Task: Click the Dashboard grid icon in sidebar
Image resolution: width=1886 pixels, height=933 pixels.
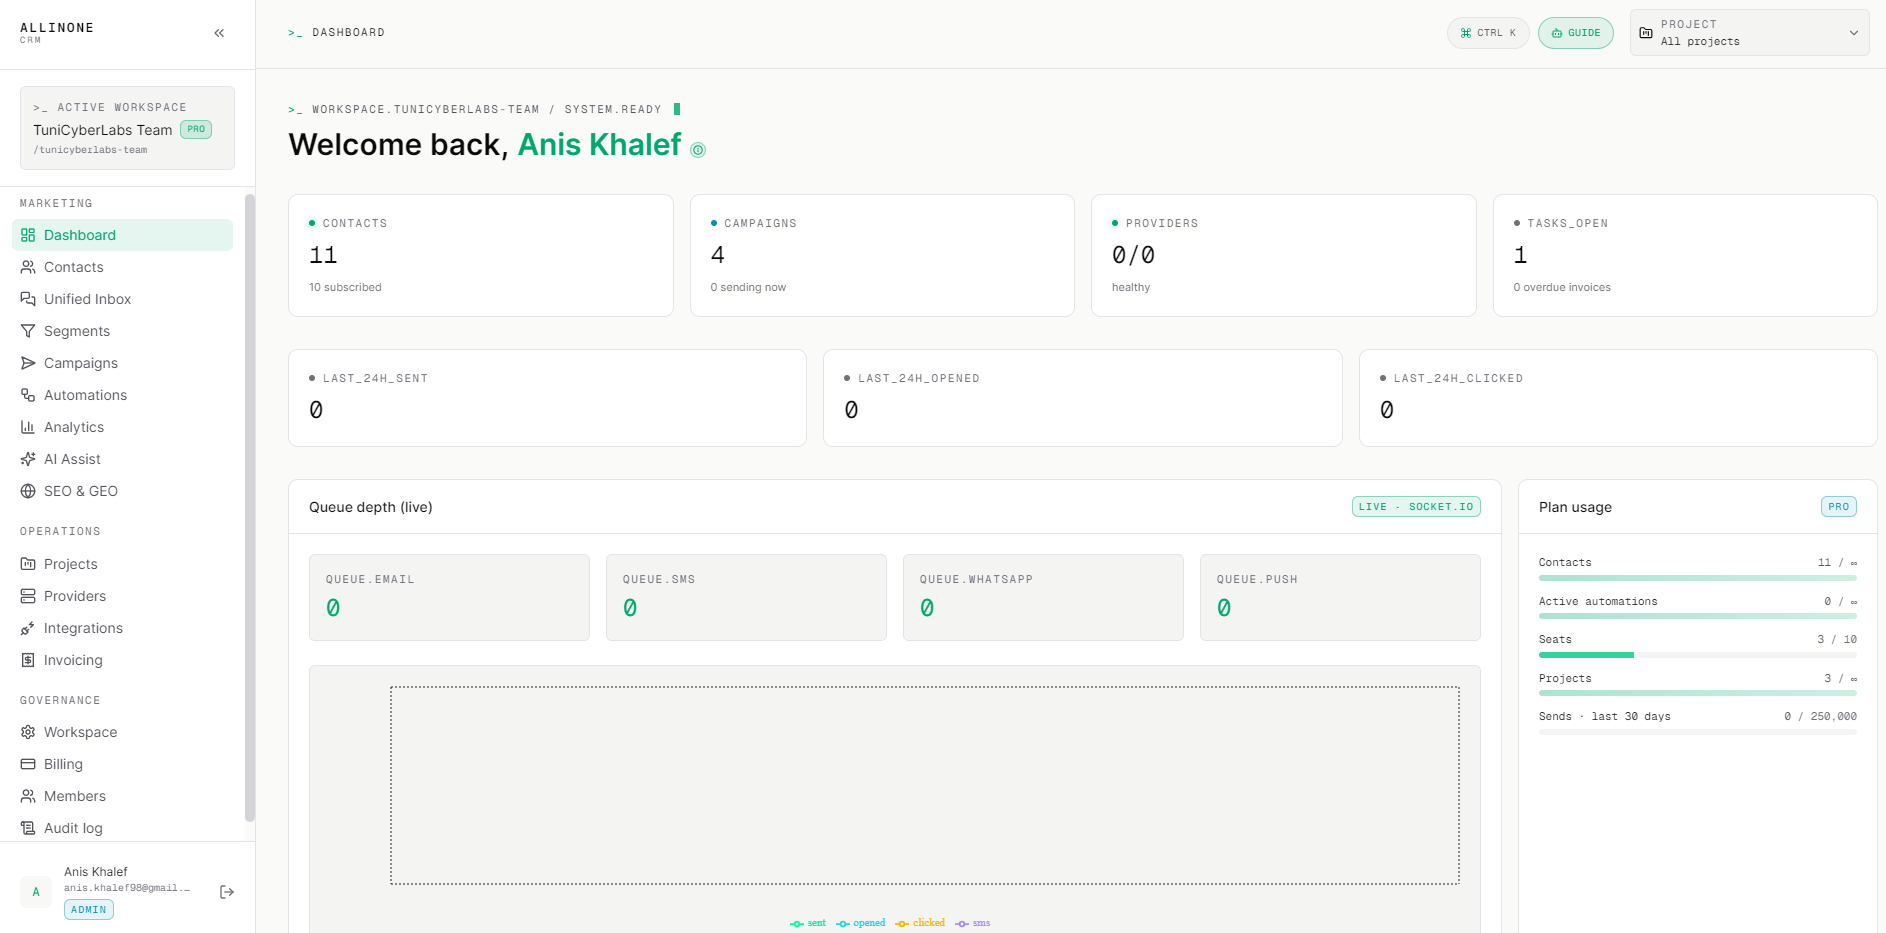Action: [28, 235]
